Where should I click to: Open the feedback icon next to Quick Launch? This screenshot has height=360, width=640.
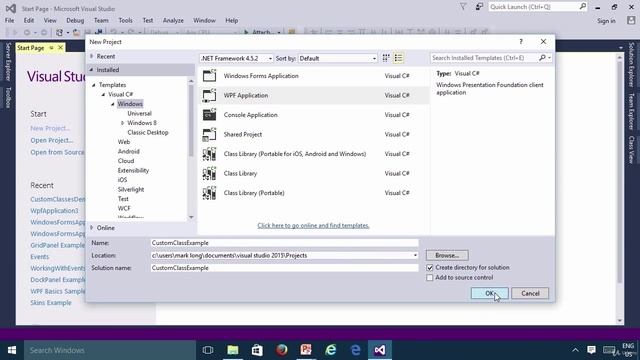479,7
